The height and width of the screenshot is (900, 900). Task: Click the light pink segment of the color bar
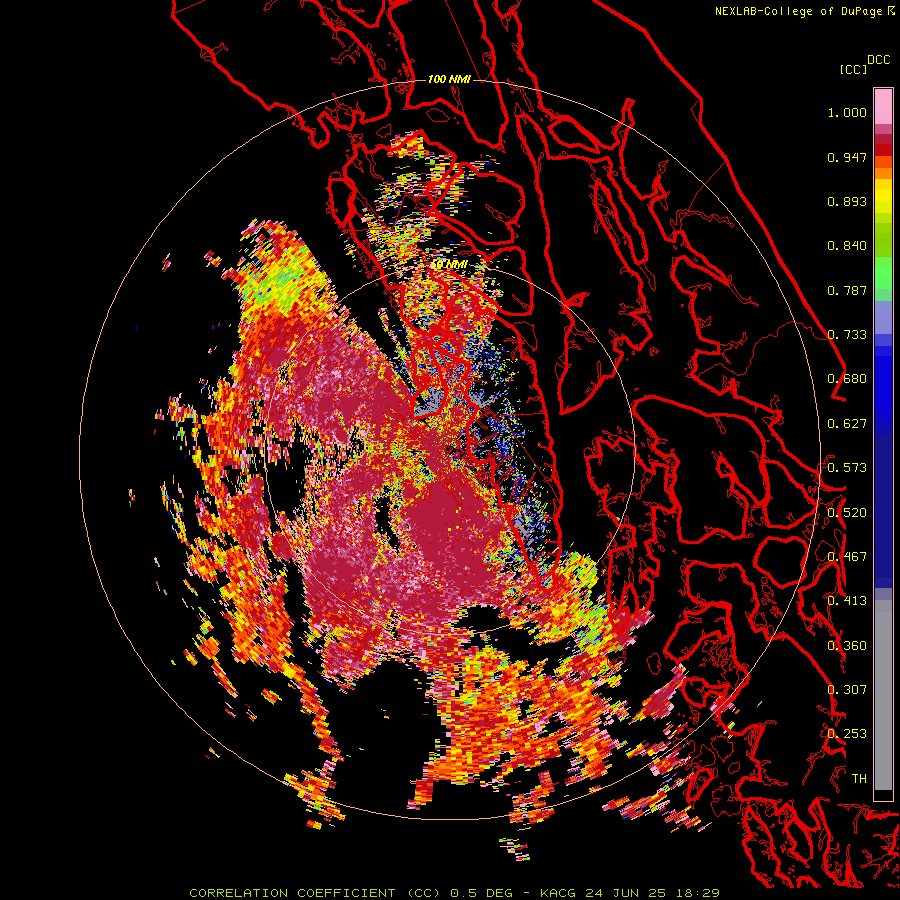pyautogui.click(x=883, y=106)
